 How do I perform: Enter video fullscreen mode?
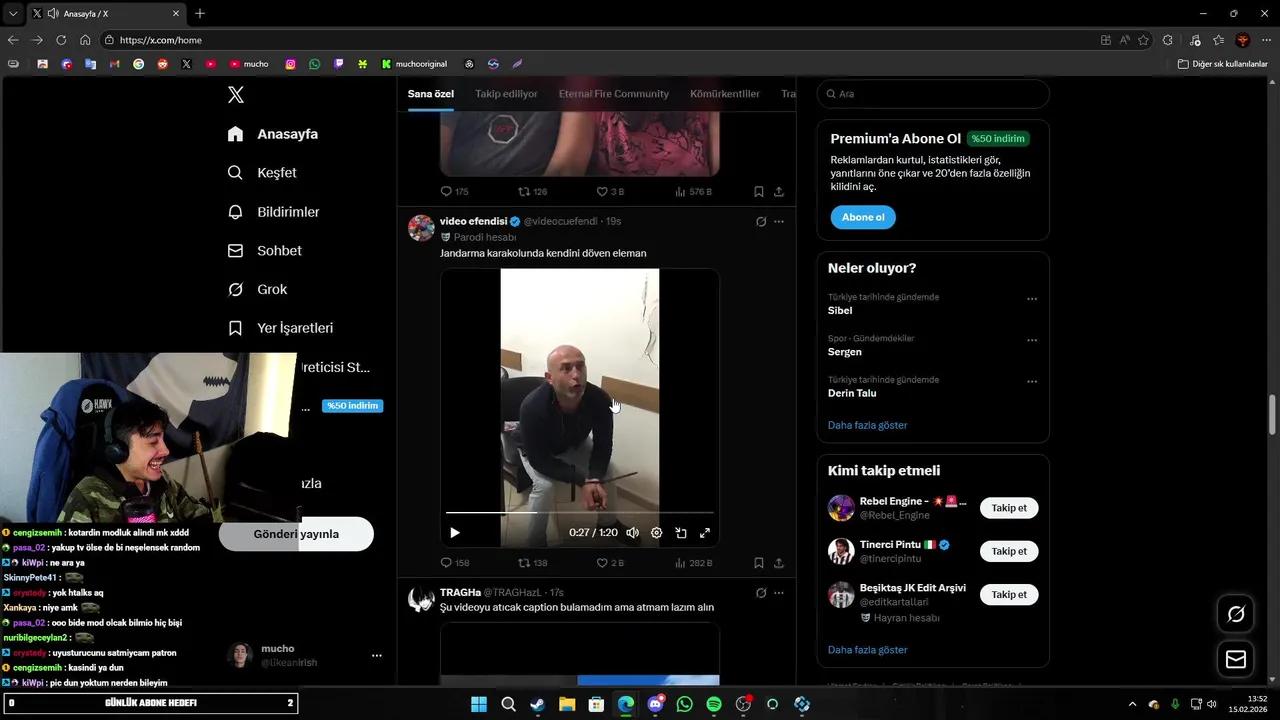pos(705,533)
